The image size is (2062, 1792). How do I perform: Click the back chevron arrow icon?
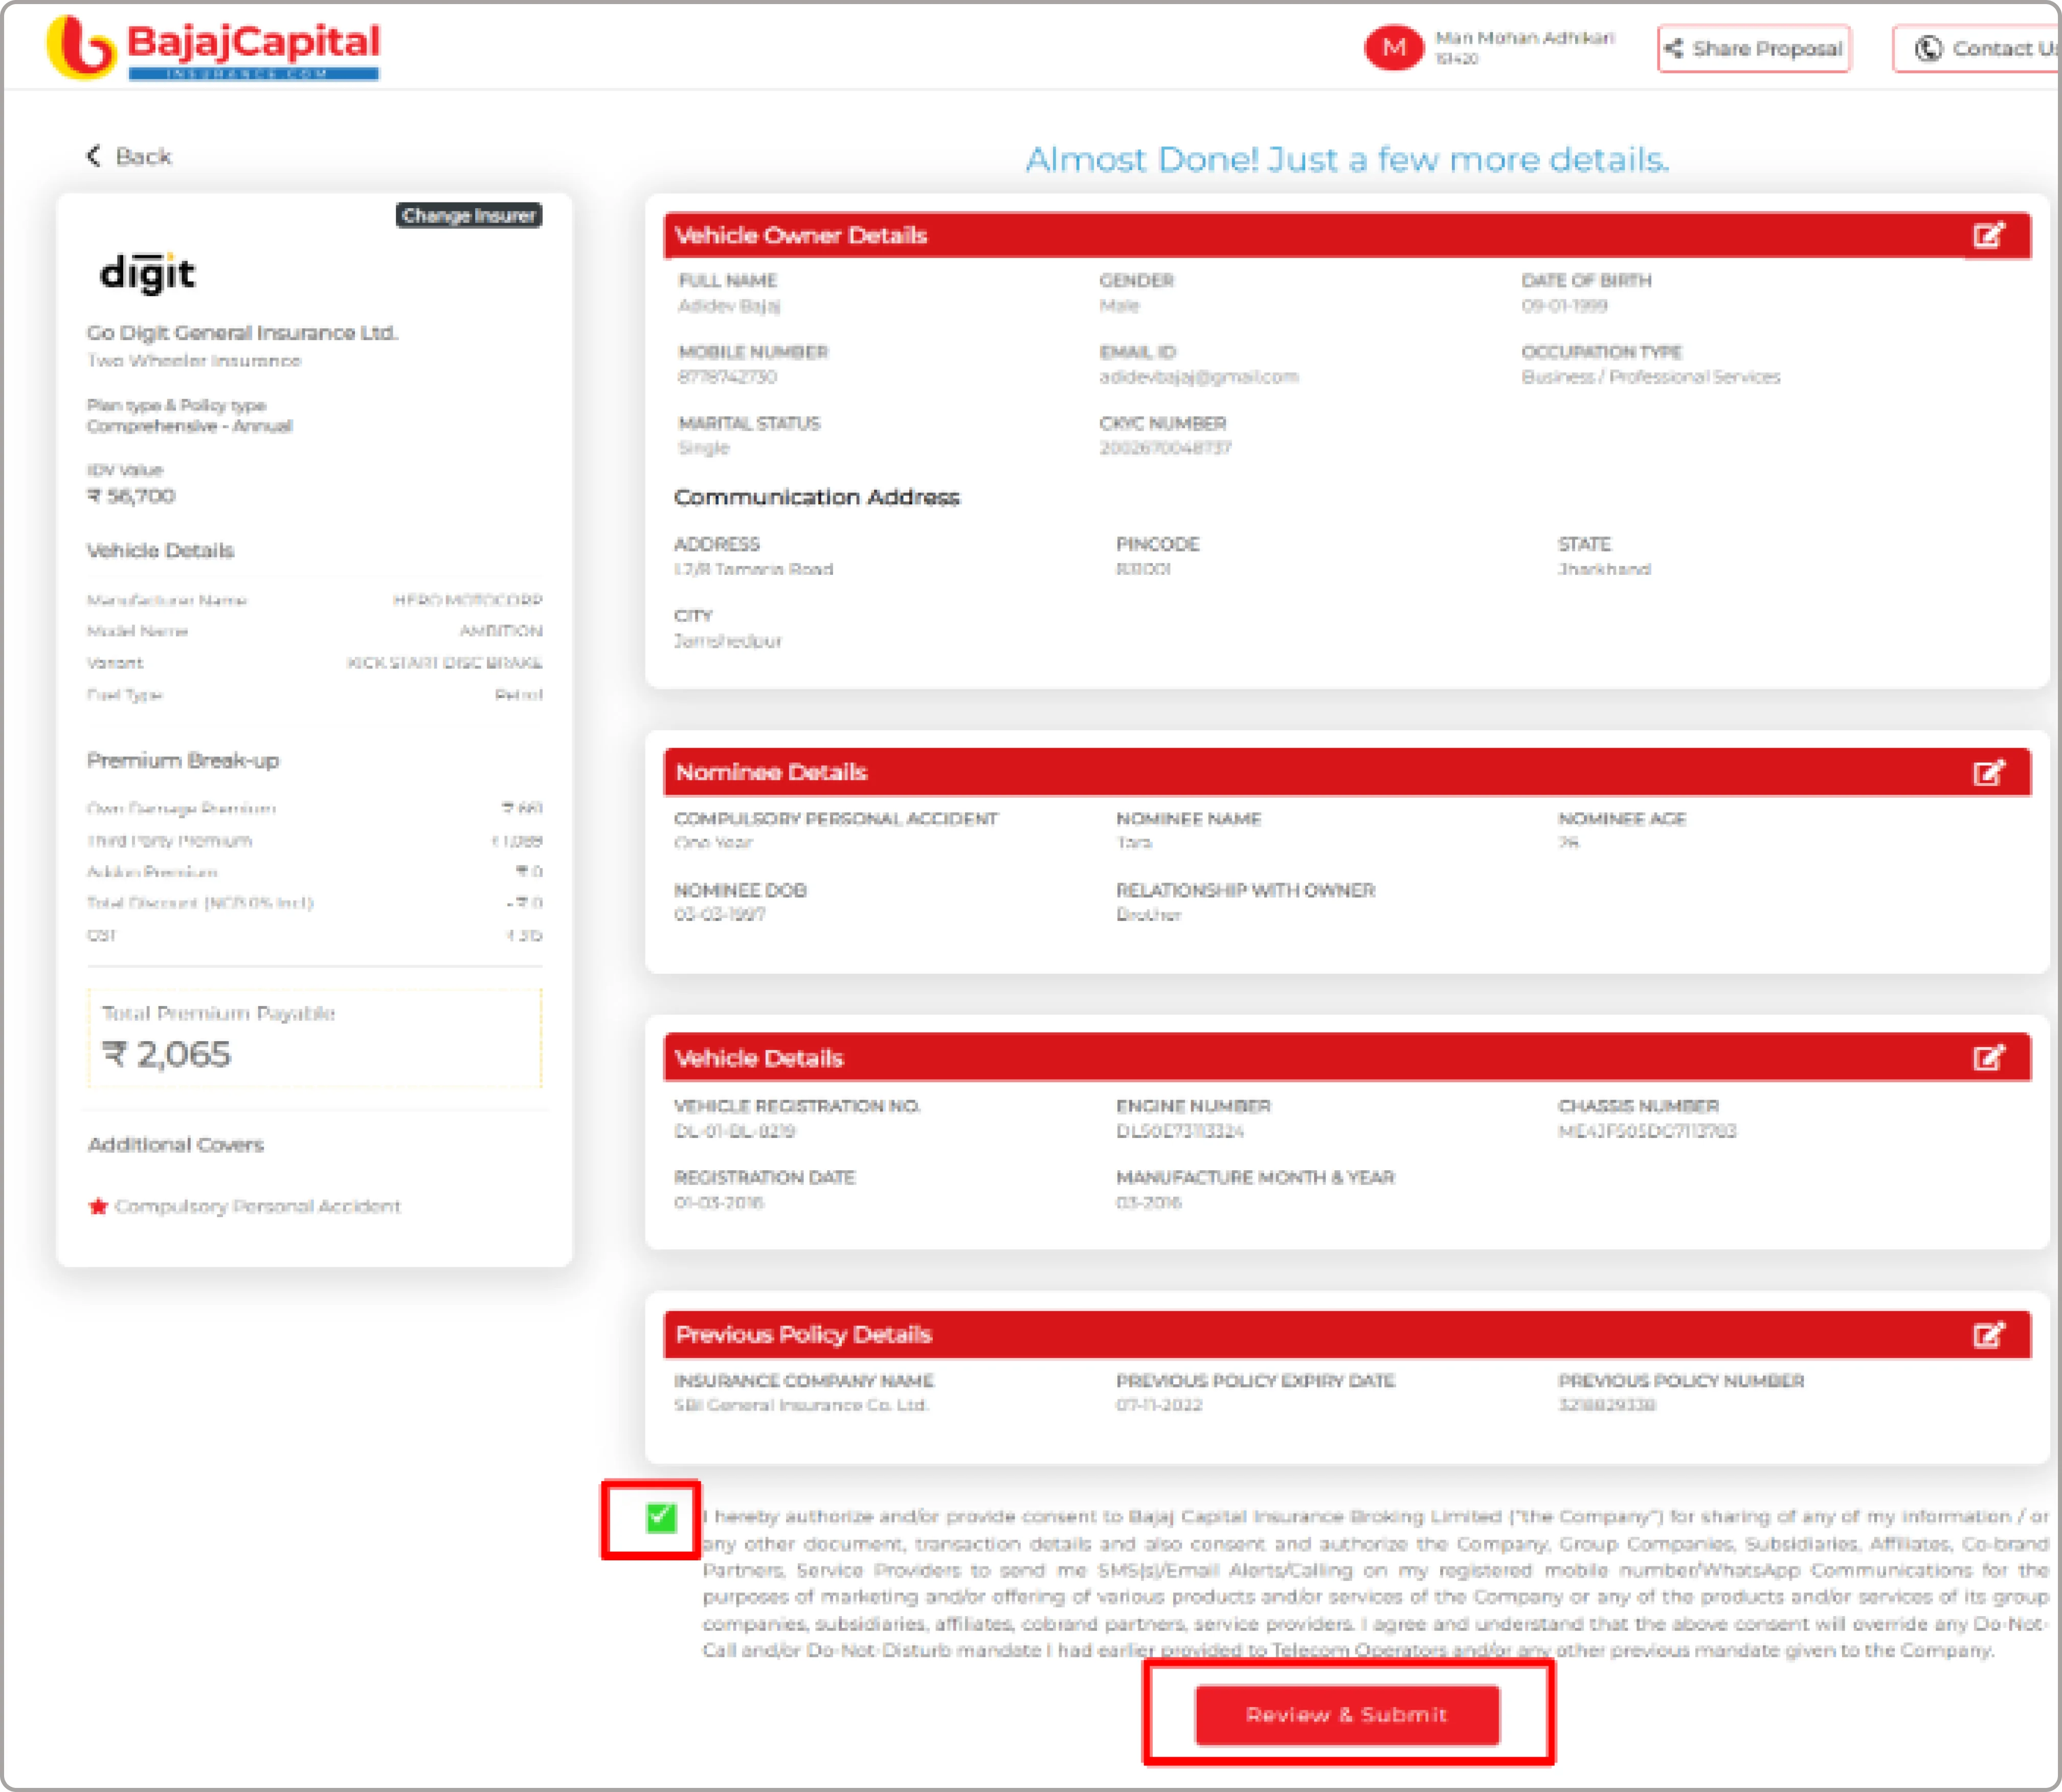tap(94, 156)
